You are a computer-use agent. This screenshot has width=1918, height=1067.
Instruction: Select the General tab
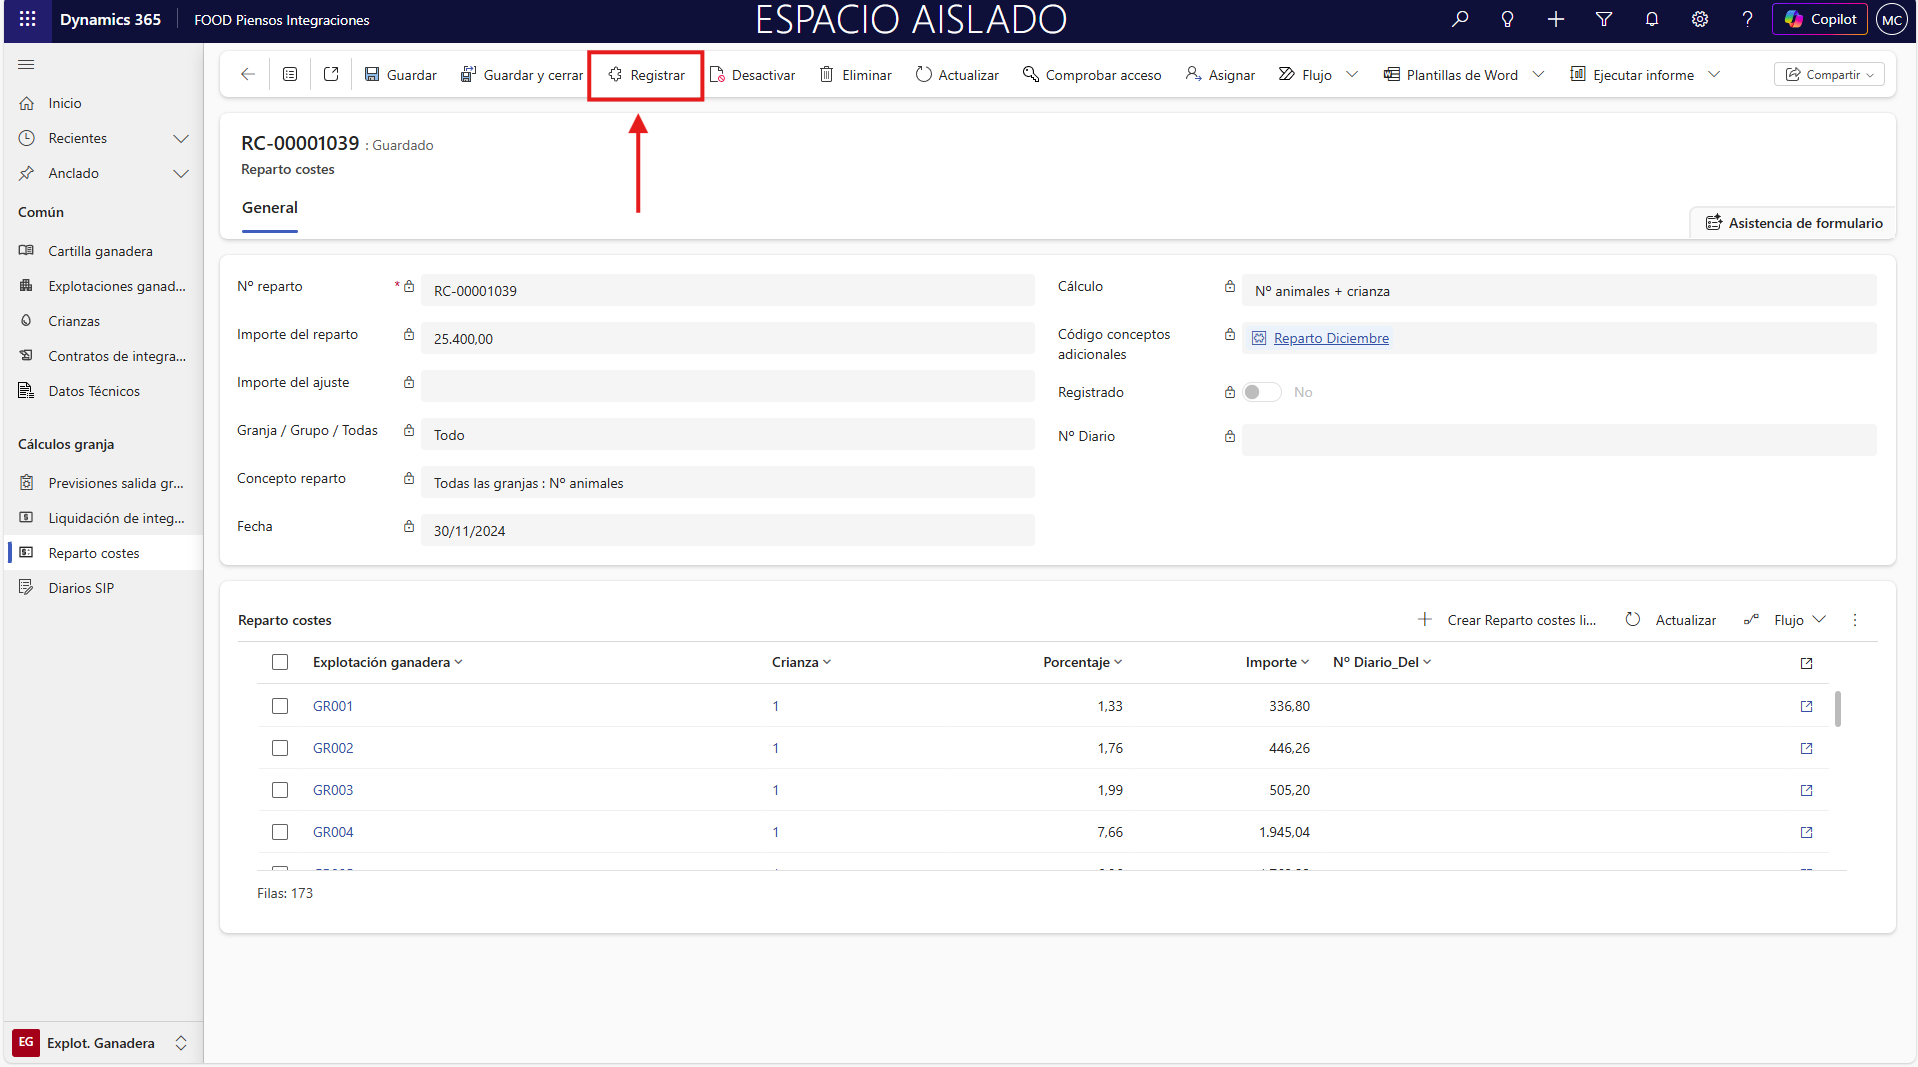(x=270, y=208)
